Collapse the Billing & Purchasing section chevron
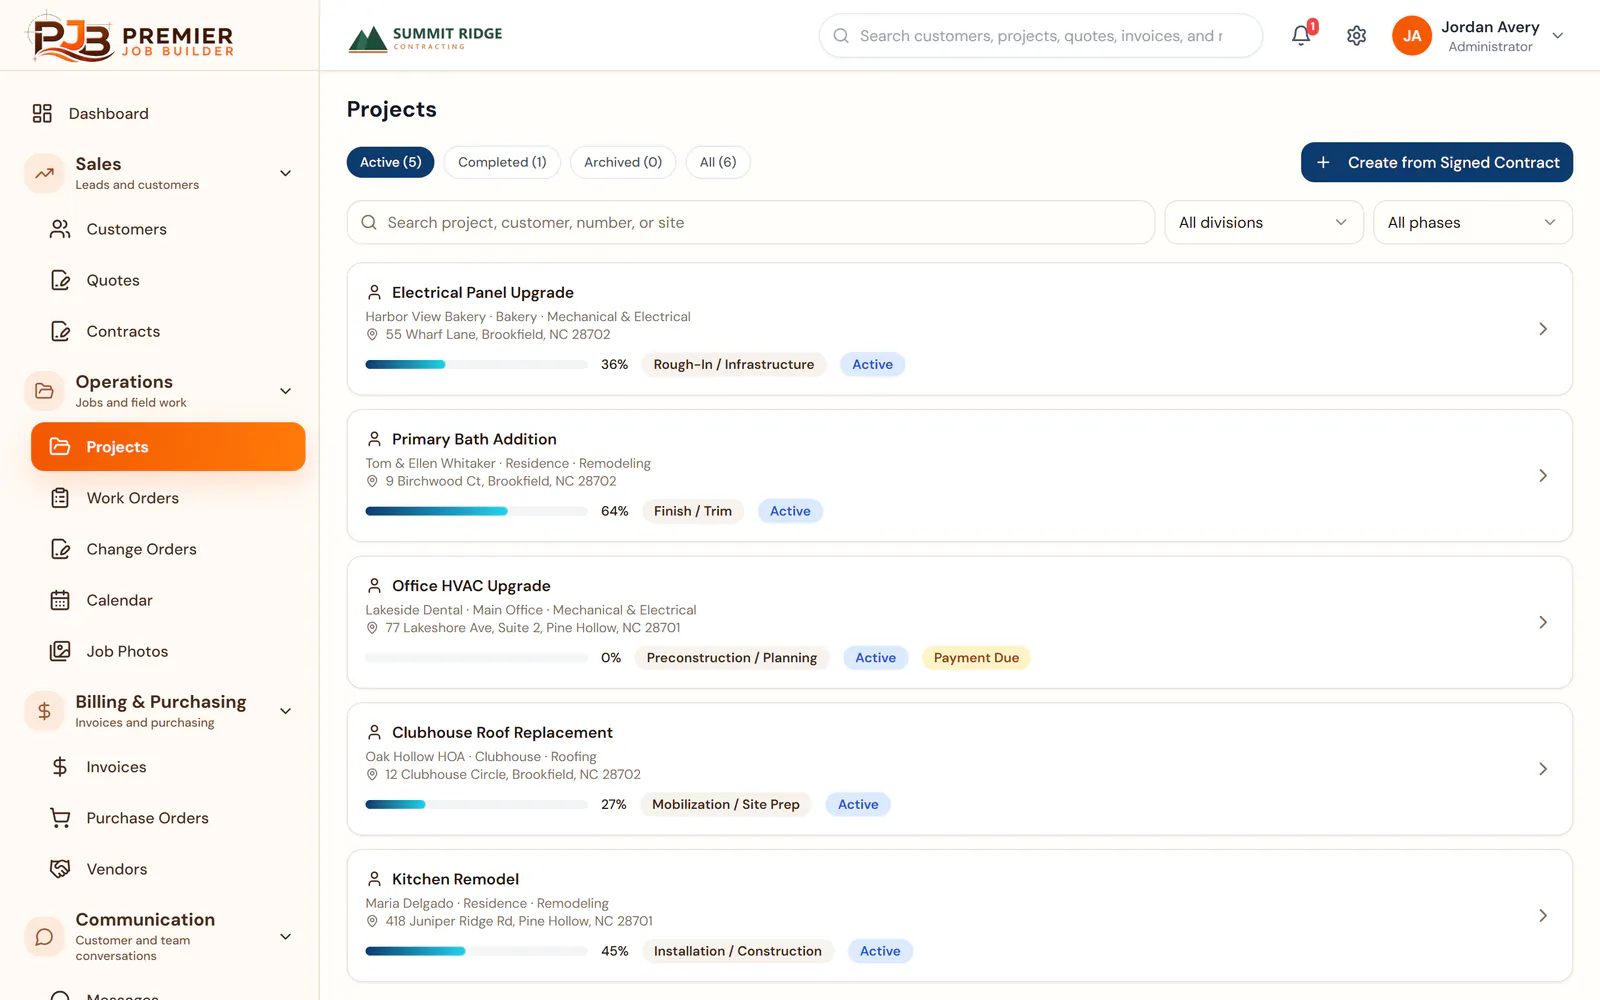 pyautogui.click(x=285, y=711)
